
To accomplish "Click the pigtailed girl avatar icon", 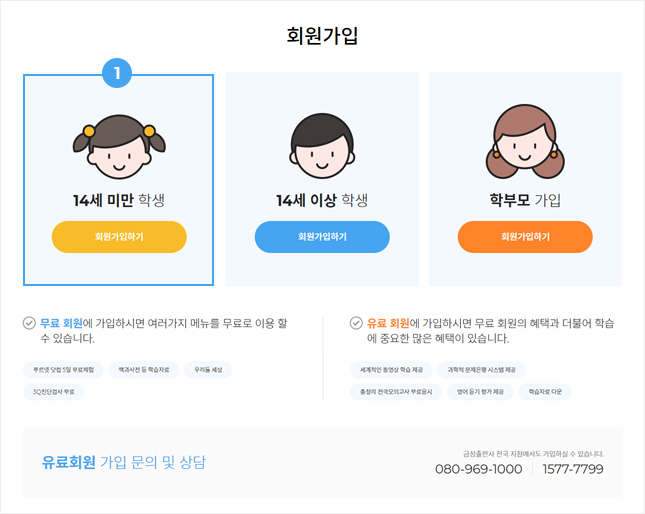I will (x=119, y=147).
